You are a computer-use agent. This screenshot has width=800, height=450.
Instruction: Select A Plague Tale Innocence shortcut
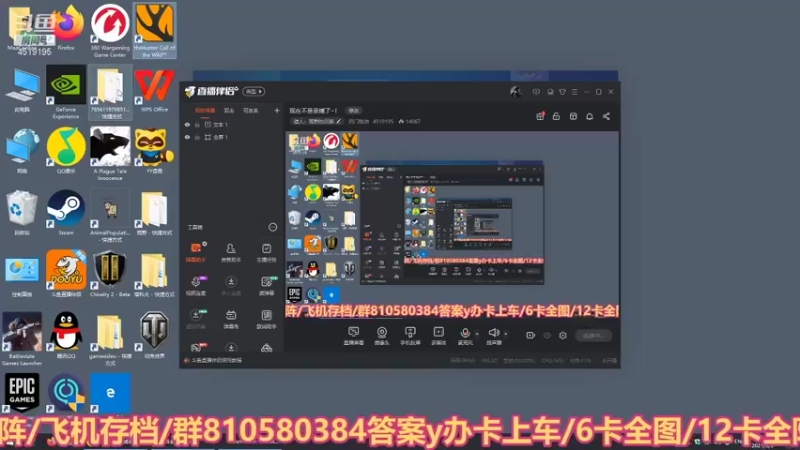[x=110, y=154]
